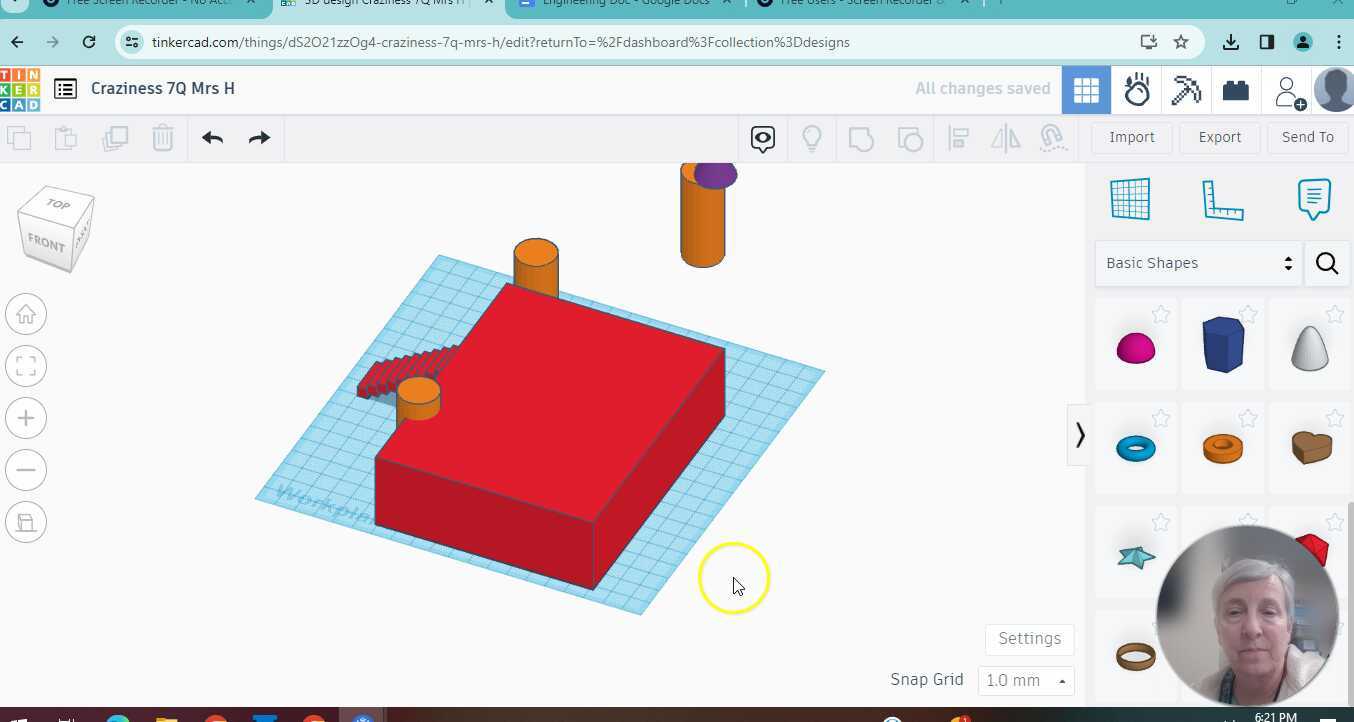The height and width of the screenshot is (722, 1354).
Task: Click the search icon in shapes panel
Action: tap(1327, 263)
